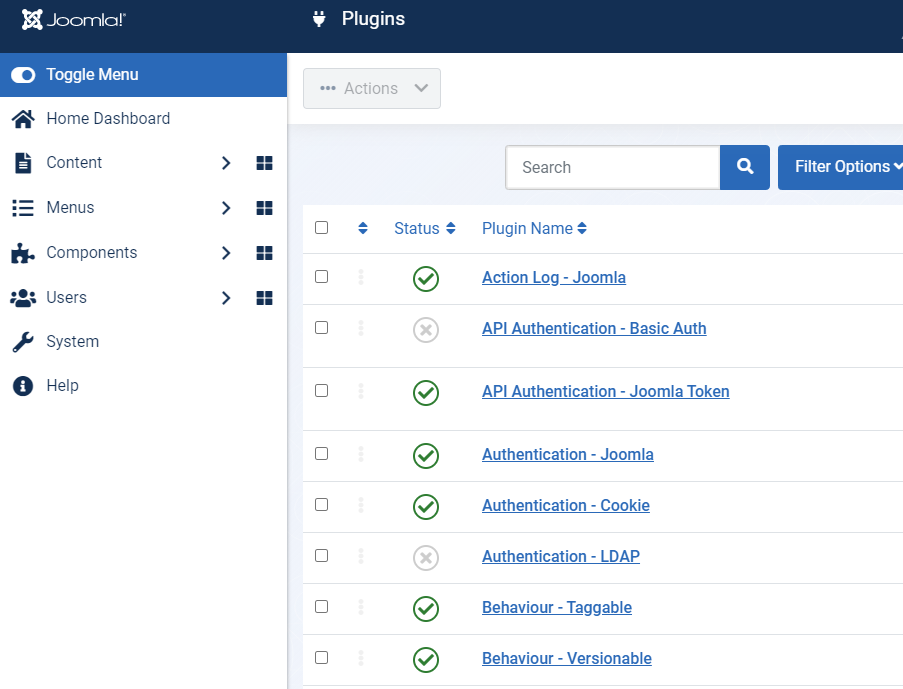This screenshot has height=689, width=903.
Task: Grab the drag handle for Authentication - LDAP
Action: 361,556
